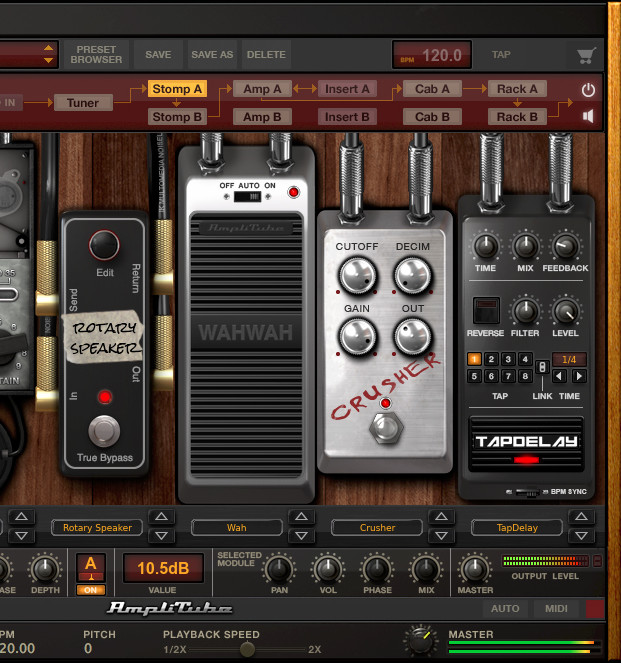
Task: Click the Wah pedal treadle
Action: 246,345
